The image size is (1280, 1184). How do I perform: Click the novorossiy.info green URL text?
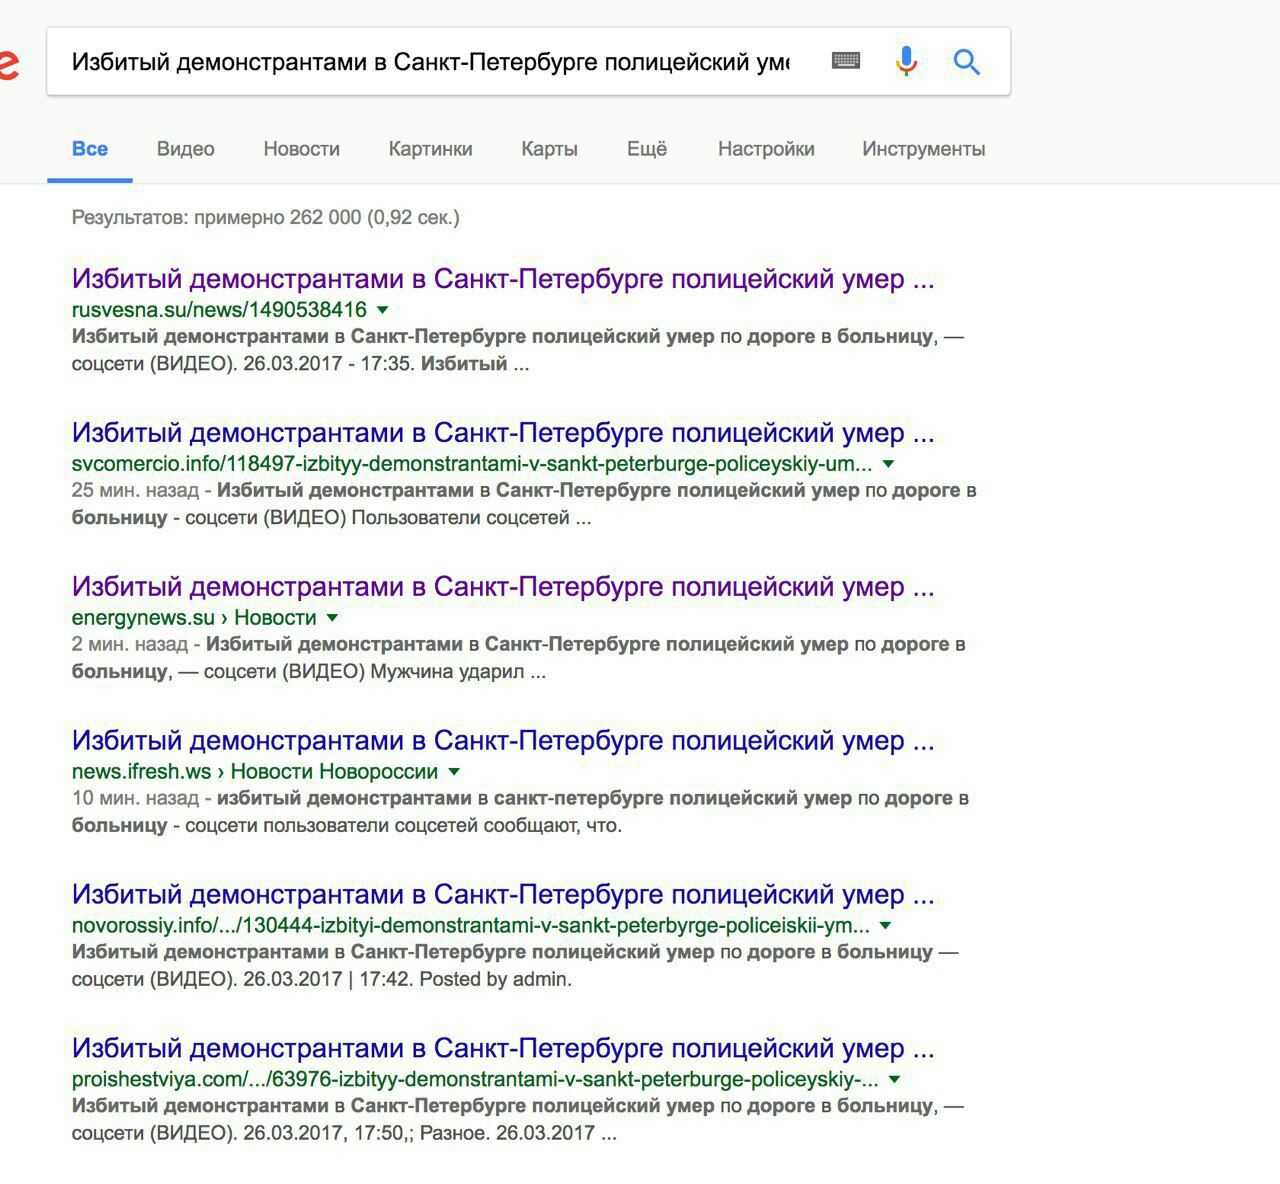click(x=471, y=926)
